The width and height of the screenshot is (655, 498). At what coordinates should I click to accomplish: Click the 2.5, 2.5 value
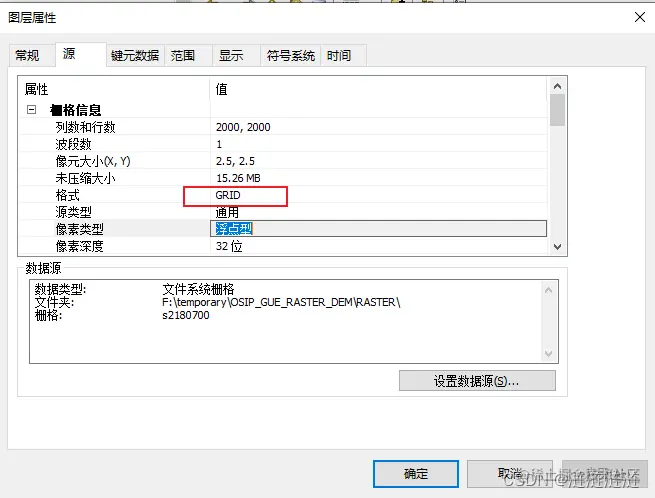tap(235, 161)
